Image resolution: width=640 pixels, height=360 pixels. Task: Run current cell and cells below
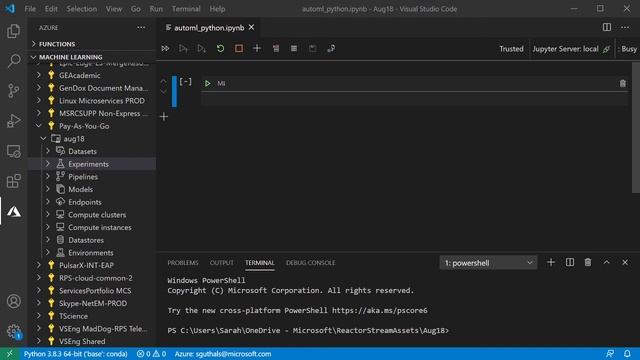pos(202,49)
